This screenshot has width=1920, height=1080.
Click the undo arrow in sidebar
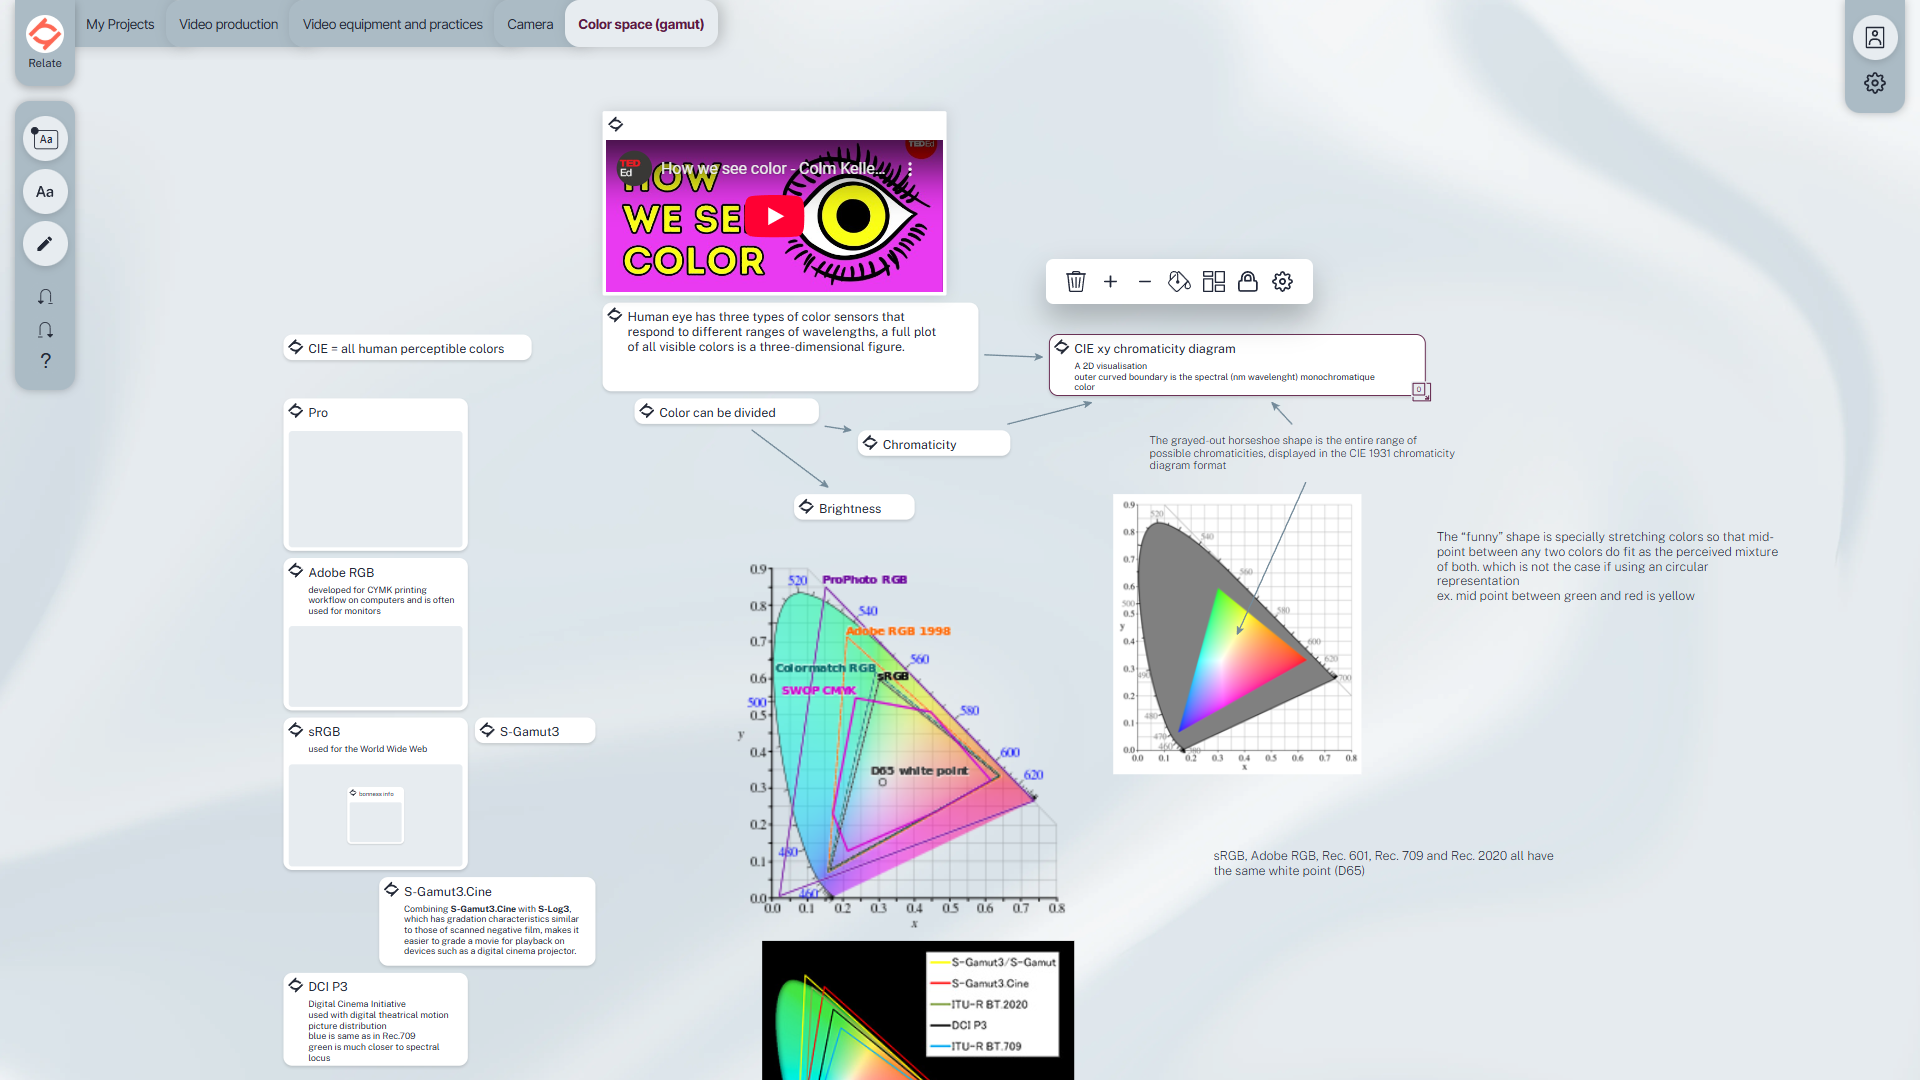coord(45,297)
